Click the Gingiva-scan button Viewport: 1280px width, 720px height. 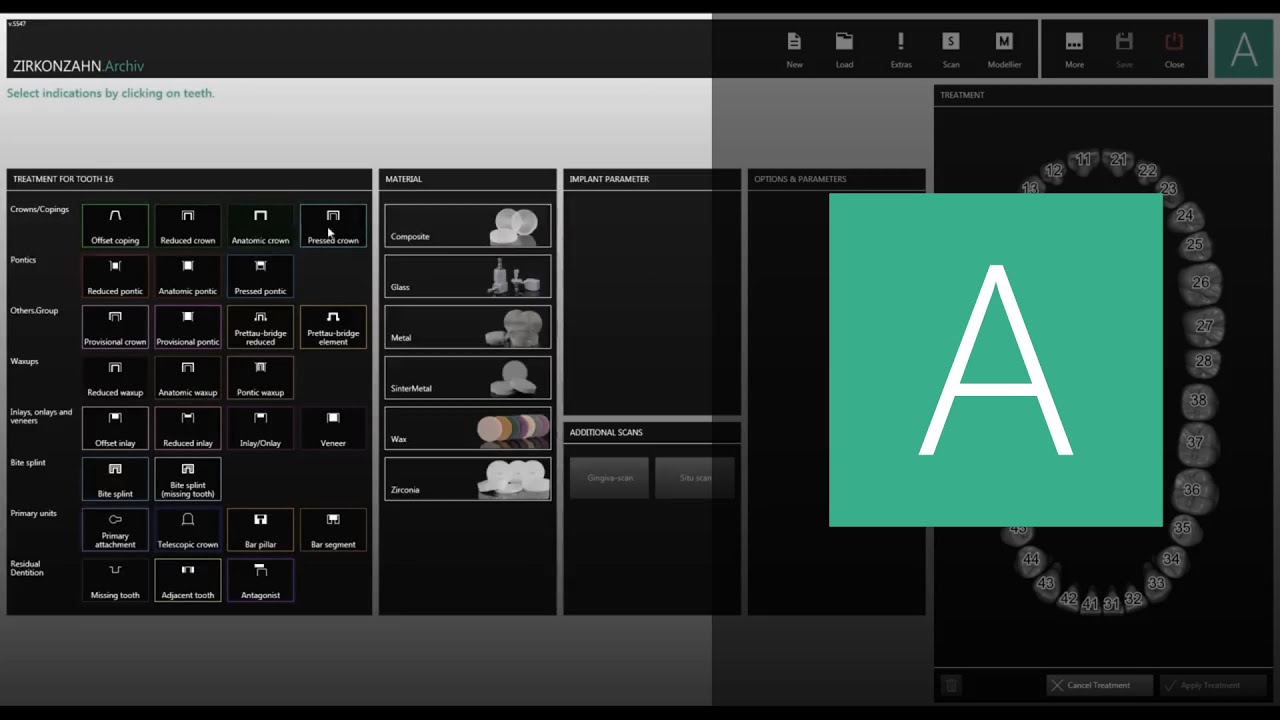(610, 478)
